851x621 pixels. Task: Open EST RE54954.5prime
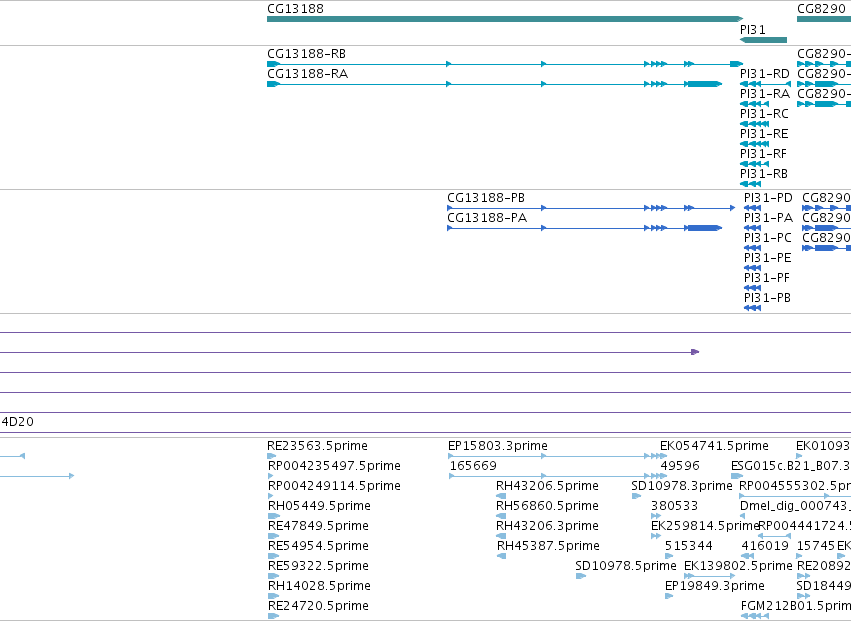(x=318, y=546)
